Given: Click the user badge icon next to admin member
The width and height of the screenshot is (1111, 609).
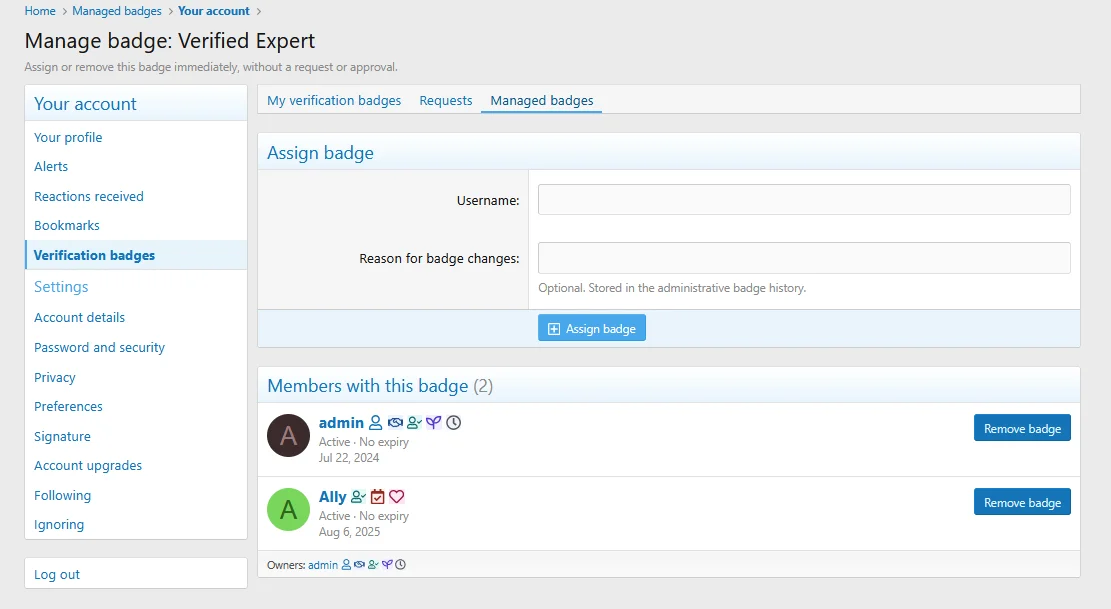Looking at the screenshot, I should (x=376, y=423).
